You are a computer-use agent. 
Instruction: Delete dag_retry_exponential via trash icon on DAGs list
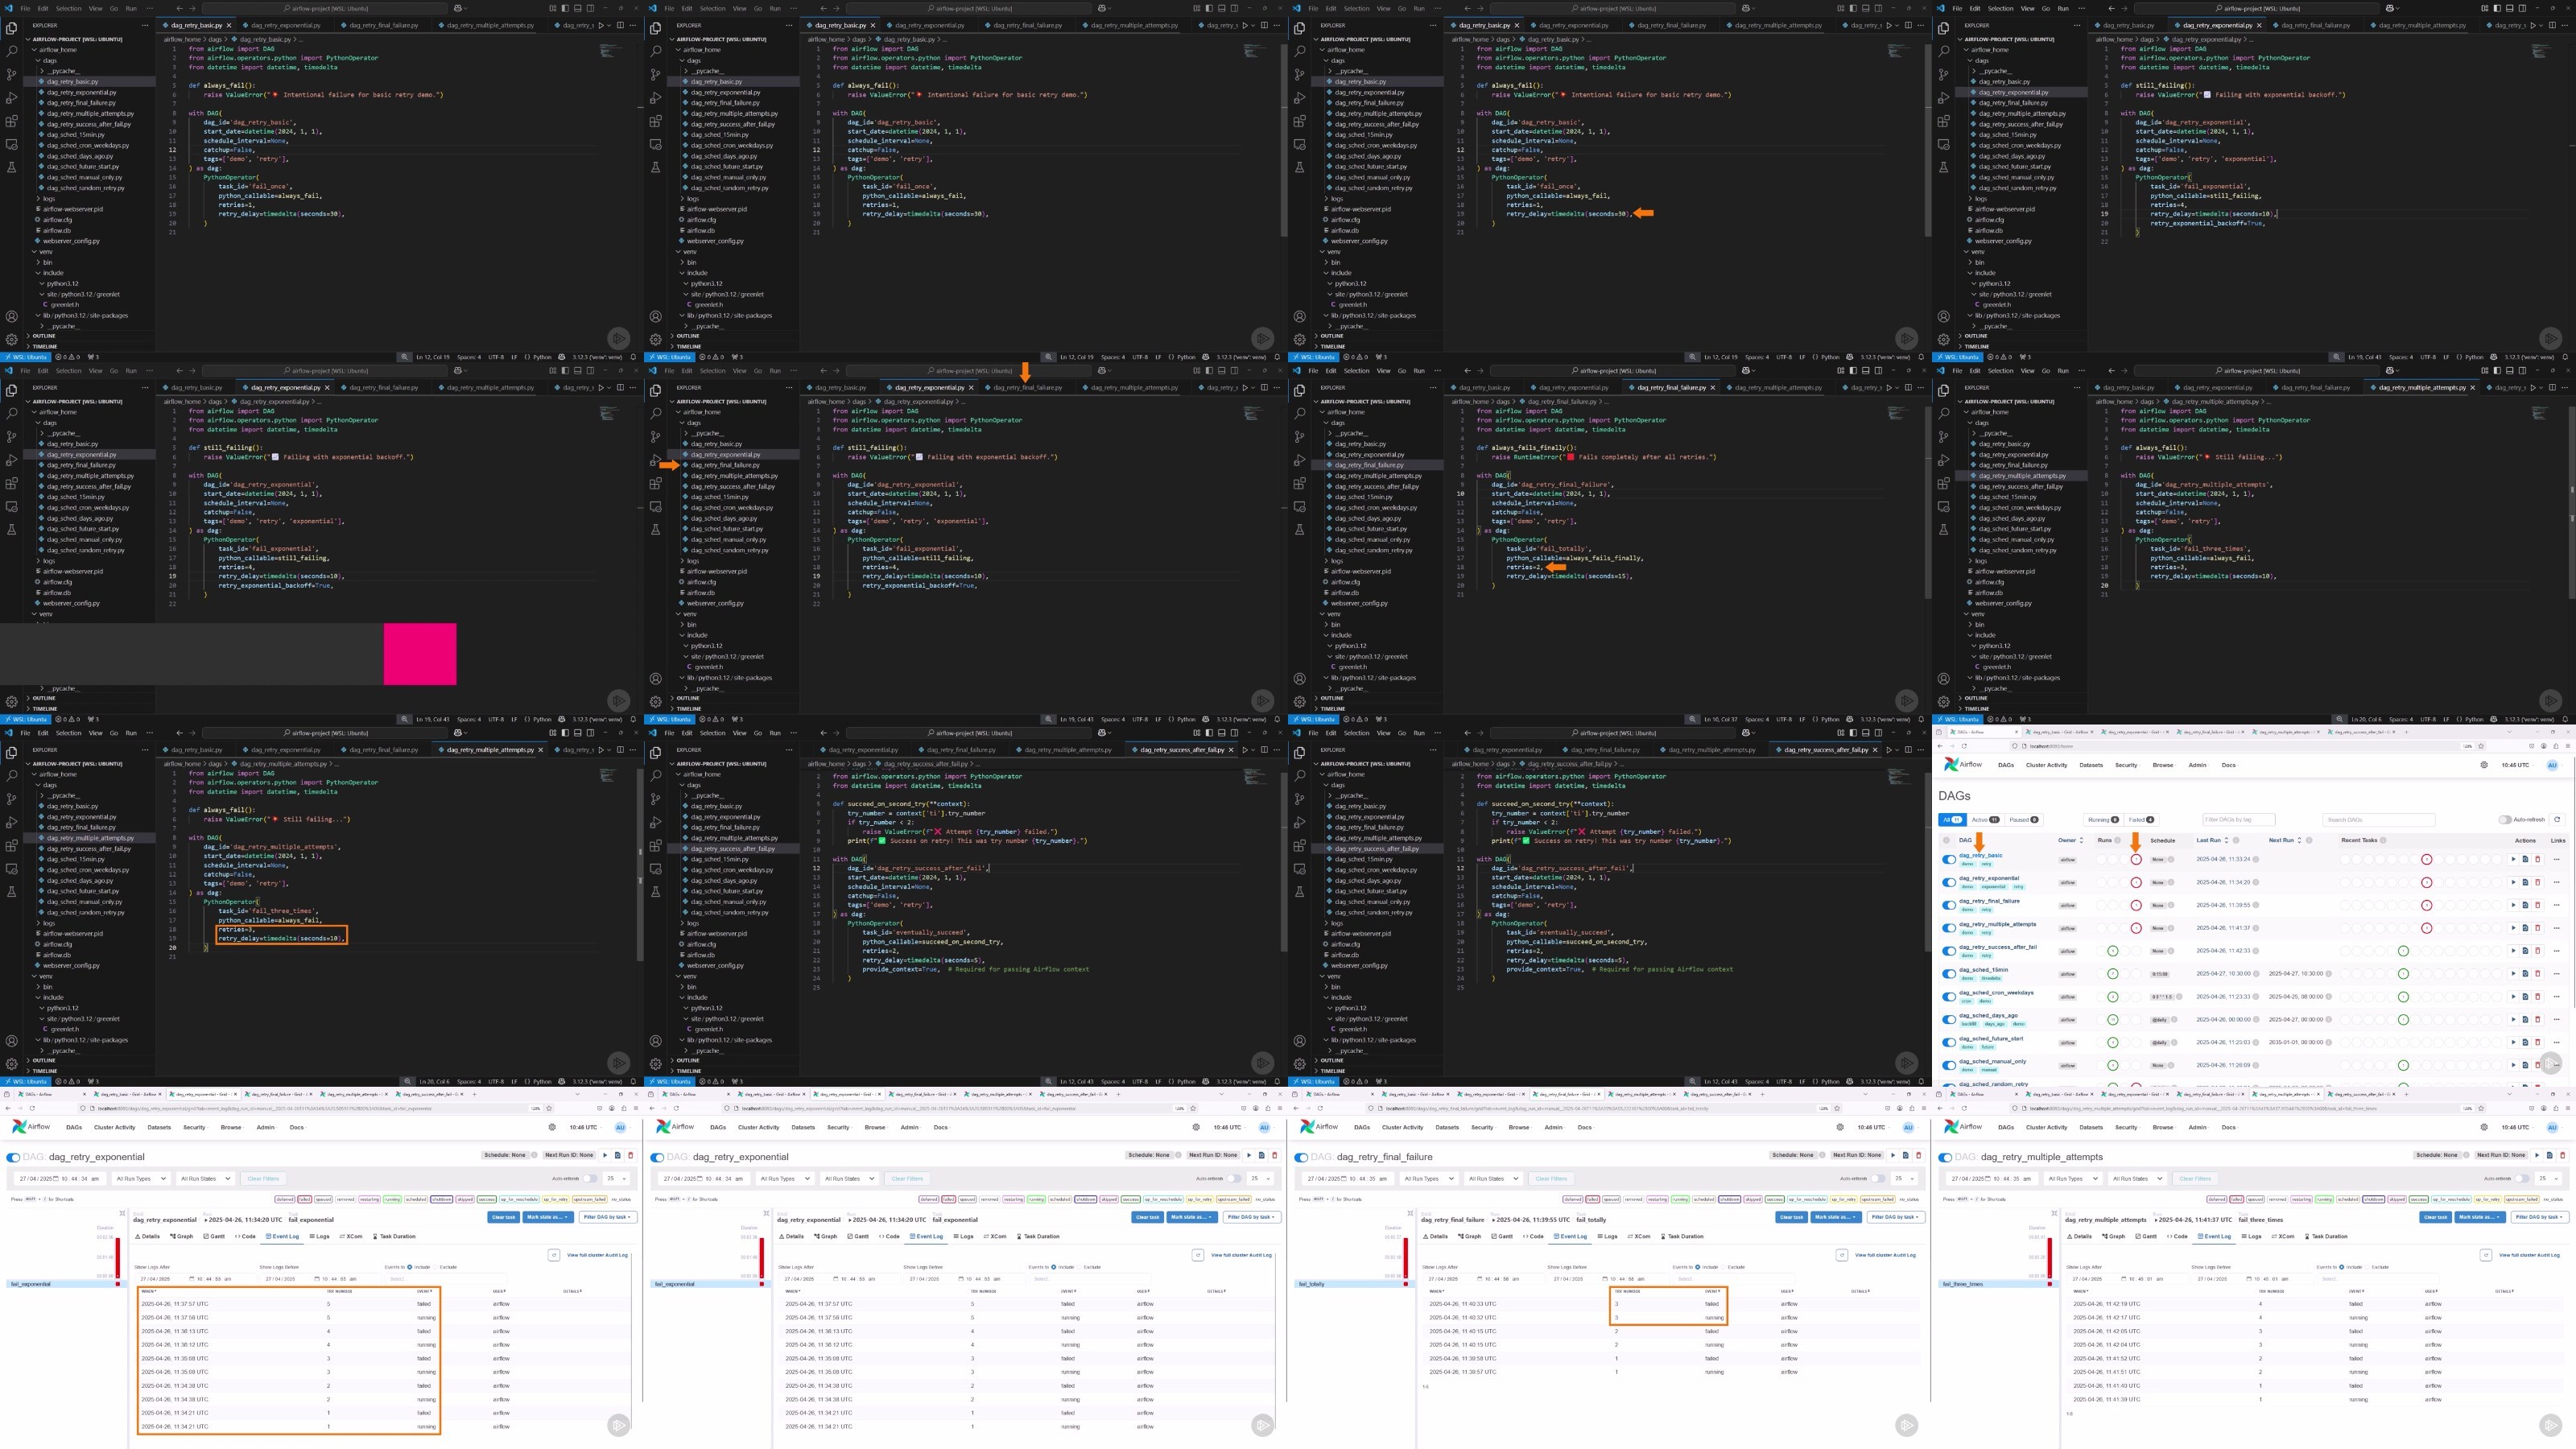click(x=2538, y=882)
